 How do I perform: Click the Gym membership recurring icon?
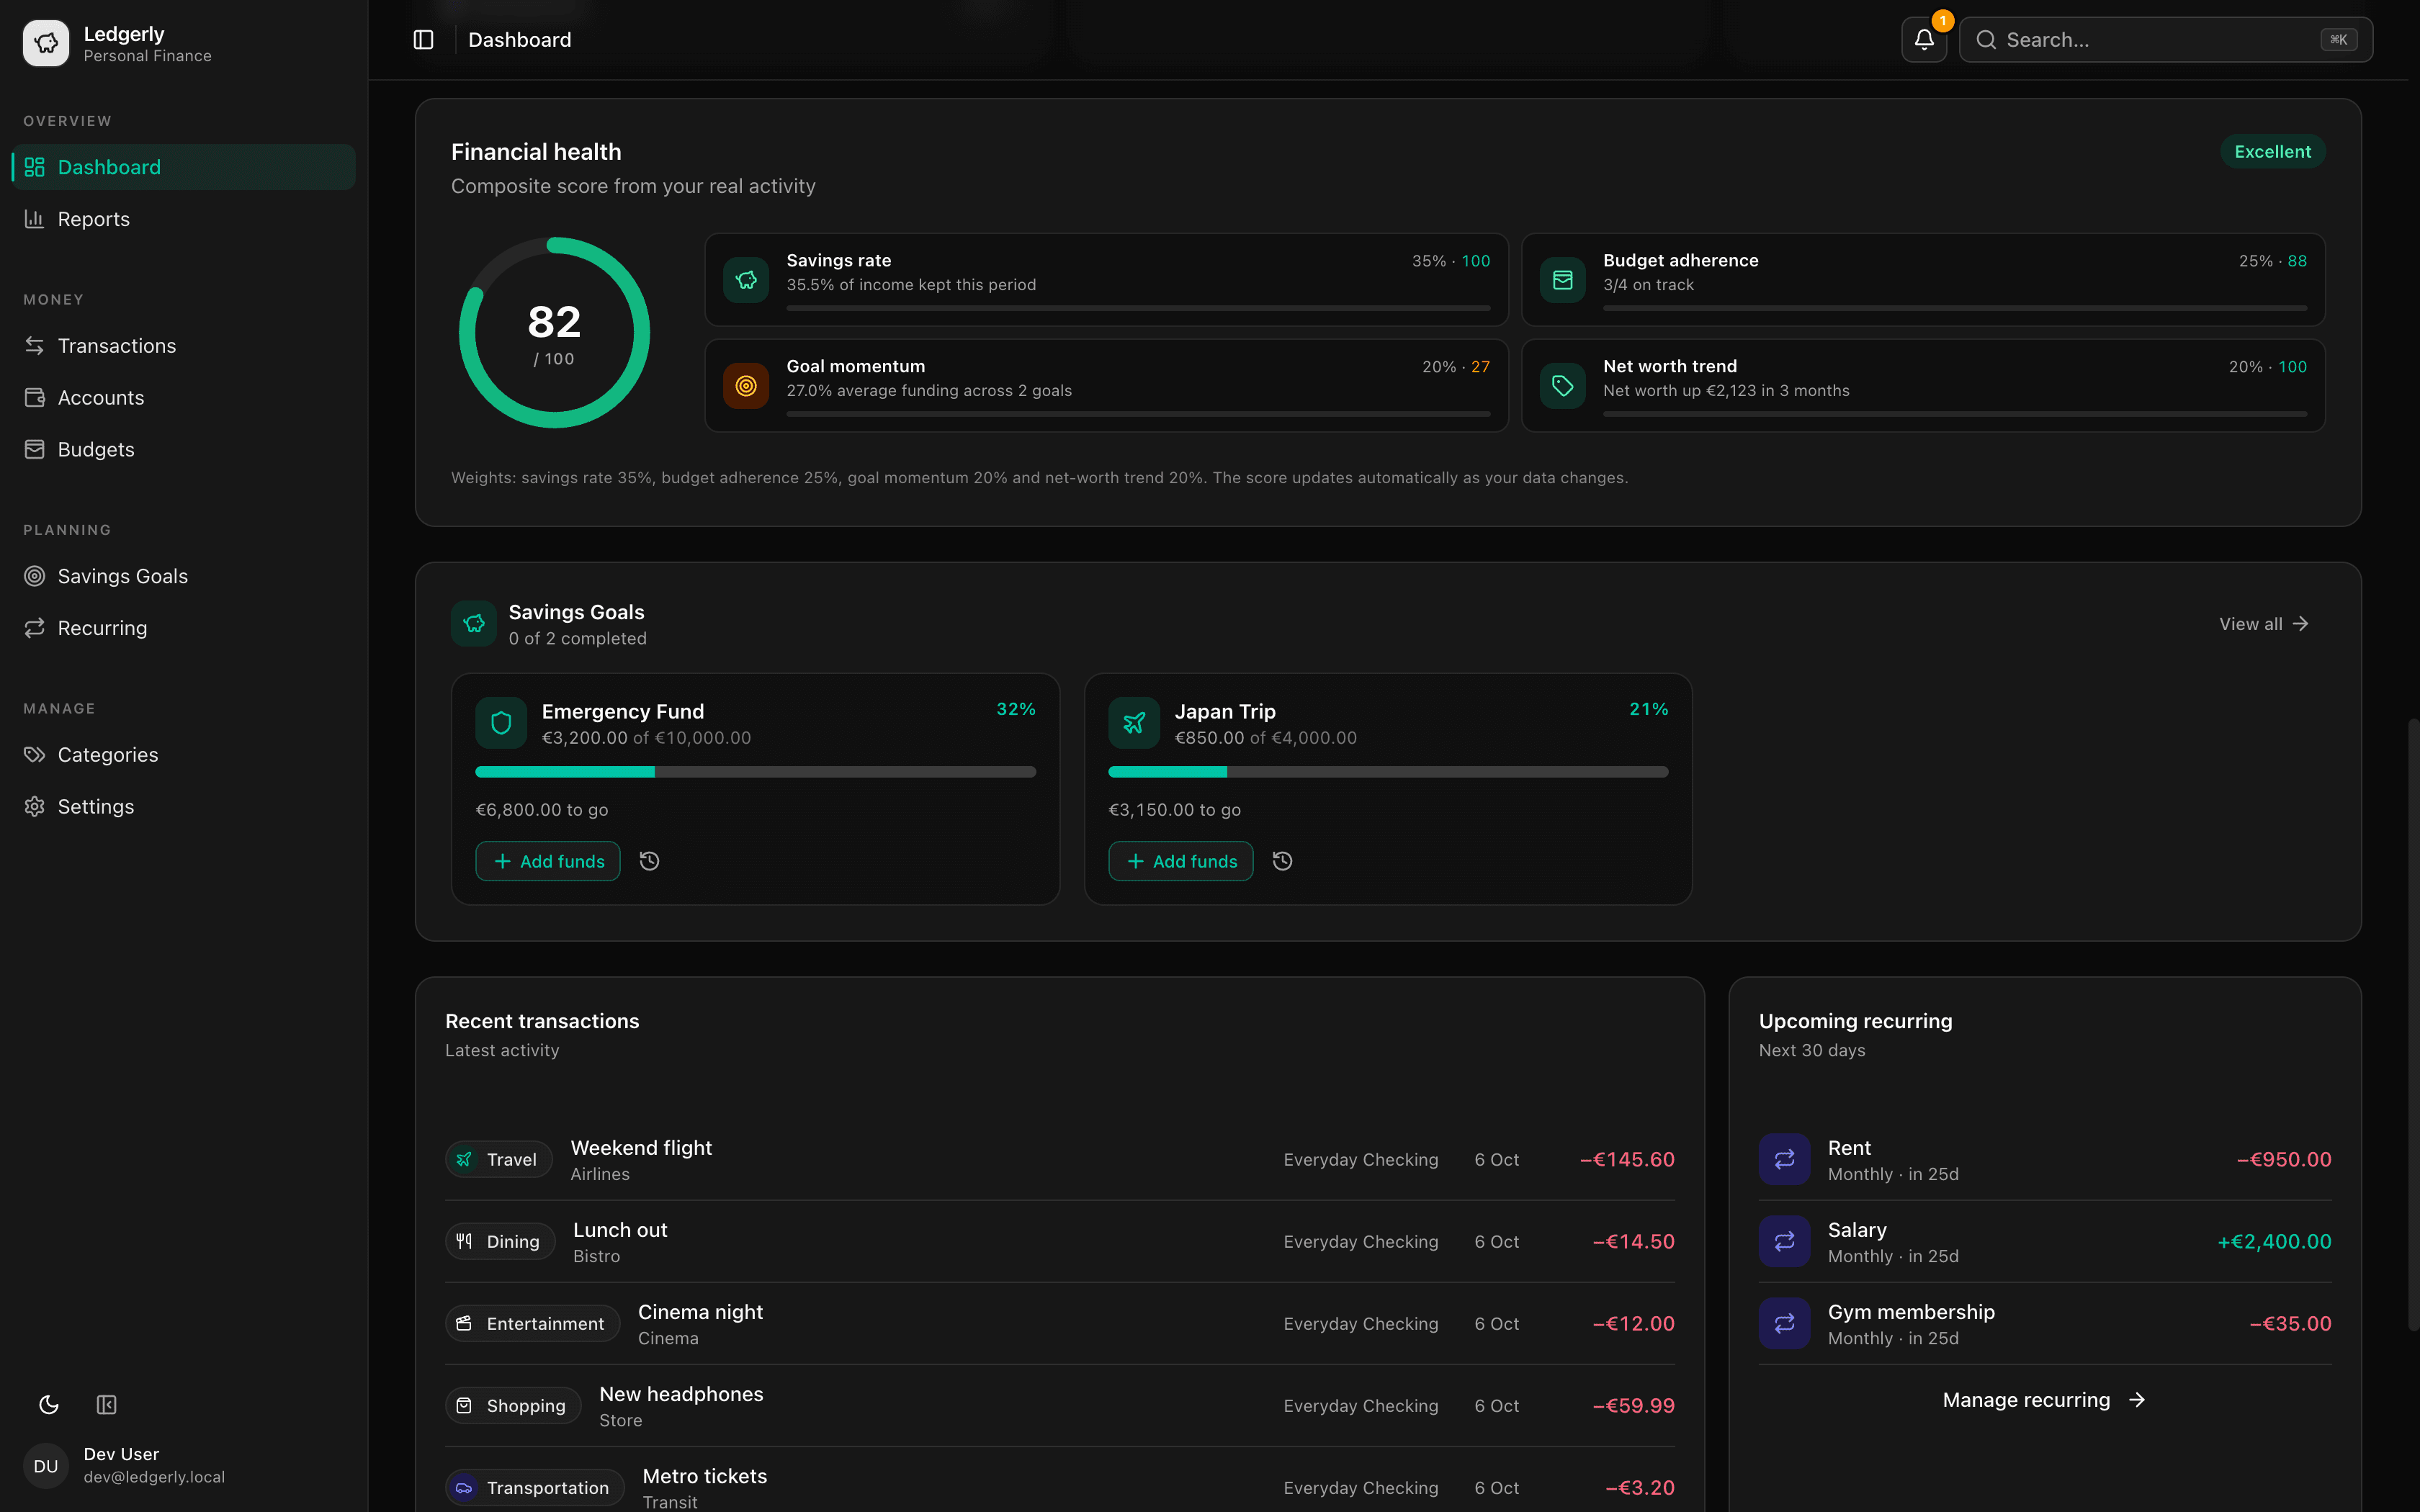[x=1784, y=1323]
